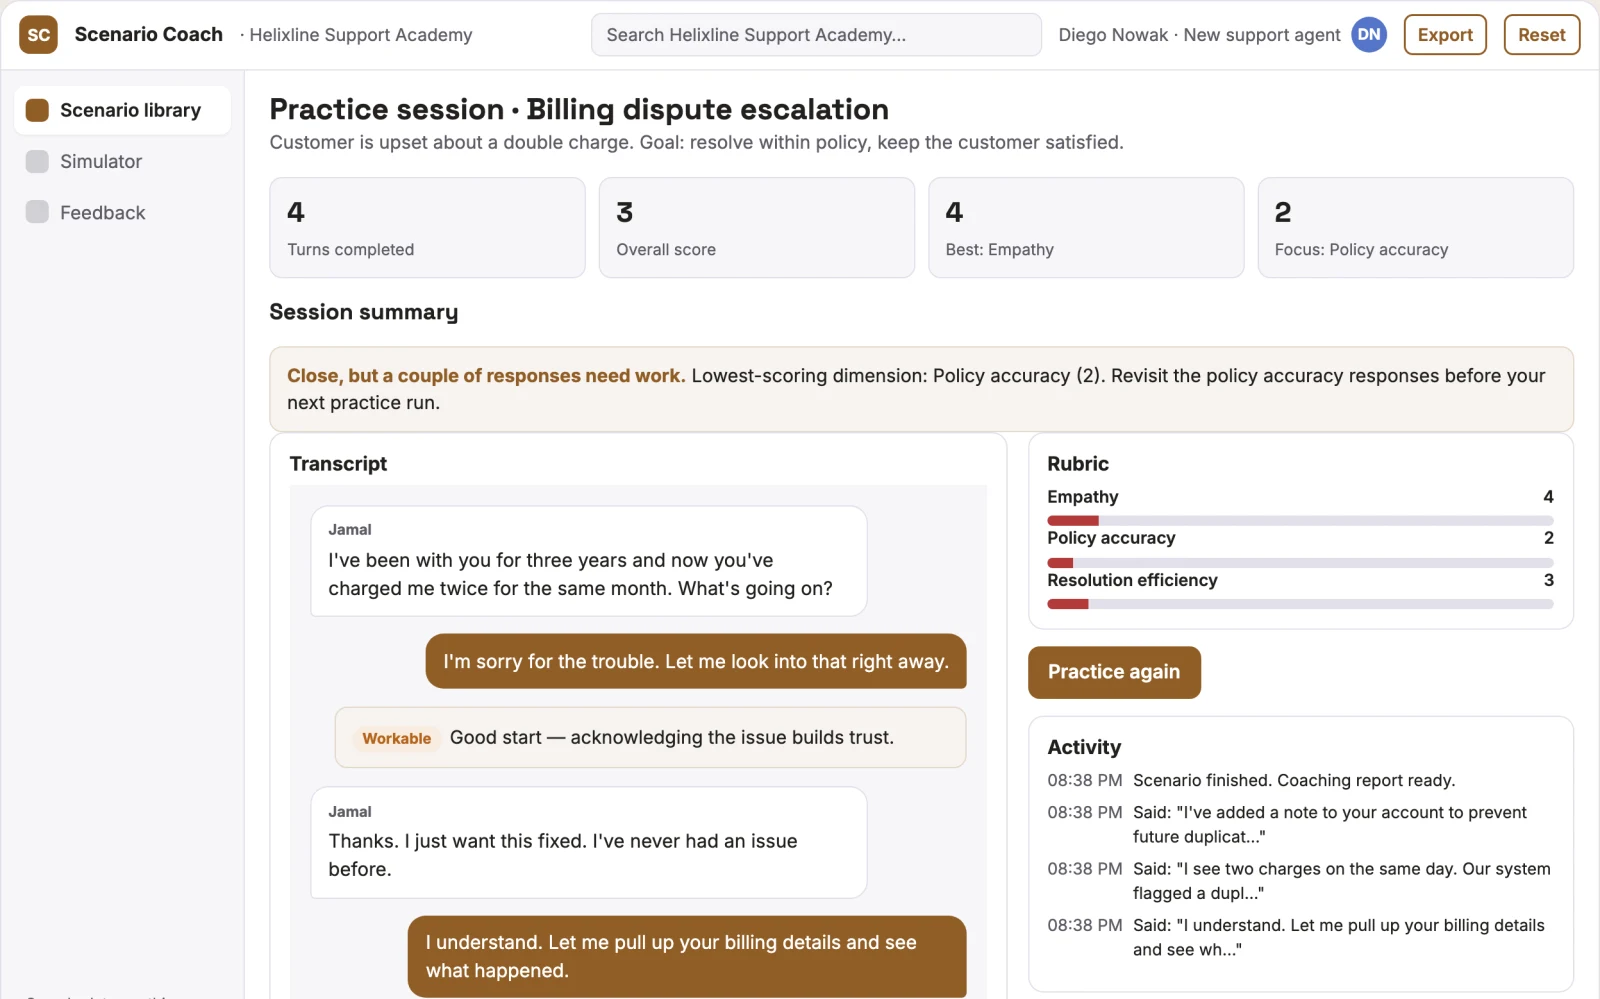Click the Resolution efficiency score bar
The height and width of the screenshot is (999, 1600).
[x=1300, y=604]
